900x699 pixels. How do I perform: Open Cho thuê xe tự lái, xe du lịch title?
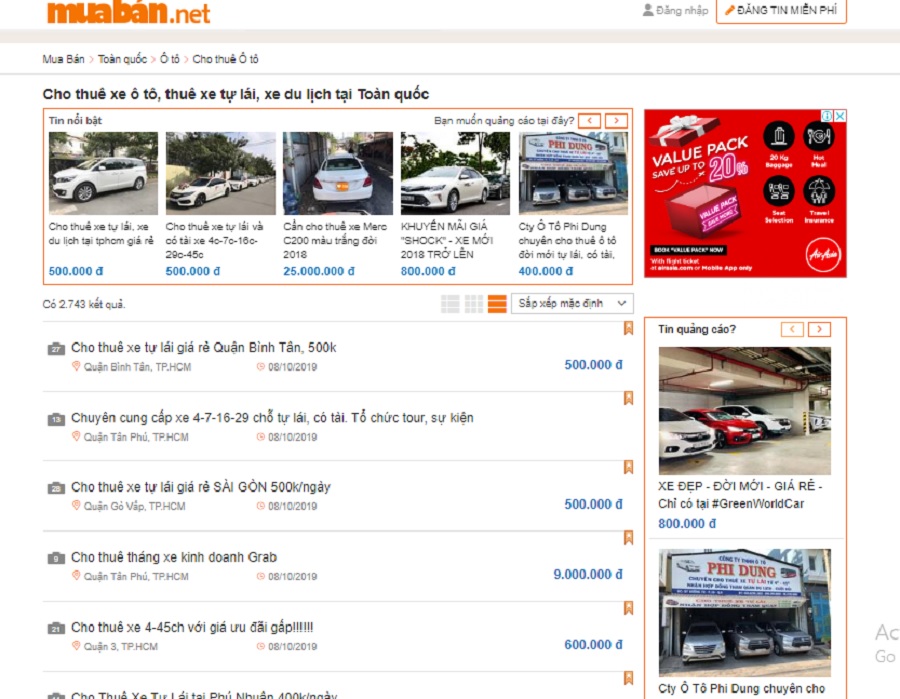tap(102, 234)
